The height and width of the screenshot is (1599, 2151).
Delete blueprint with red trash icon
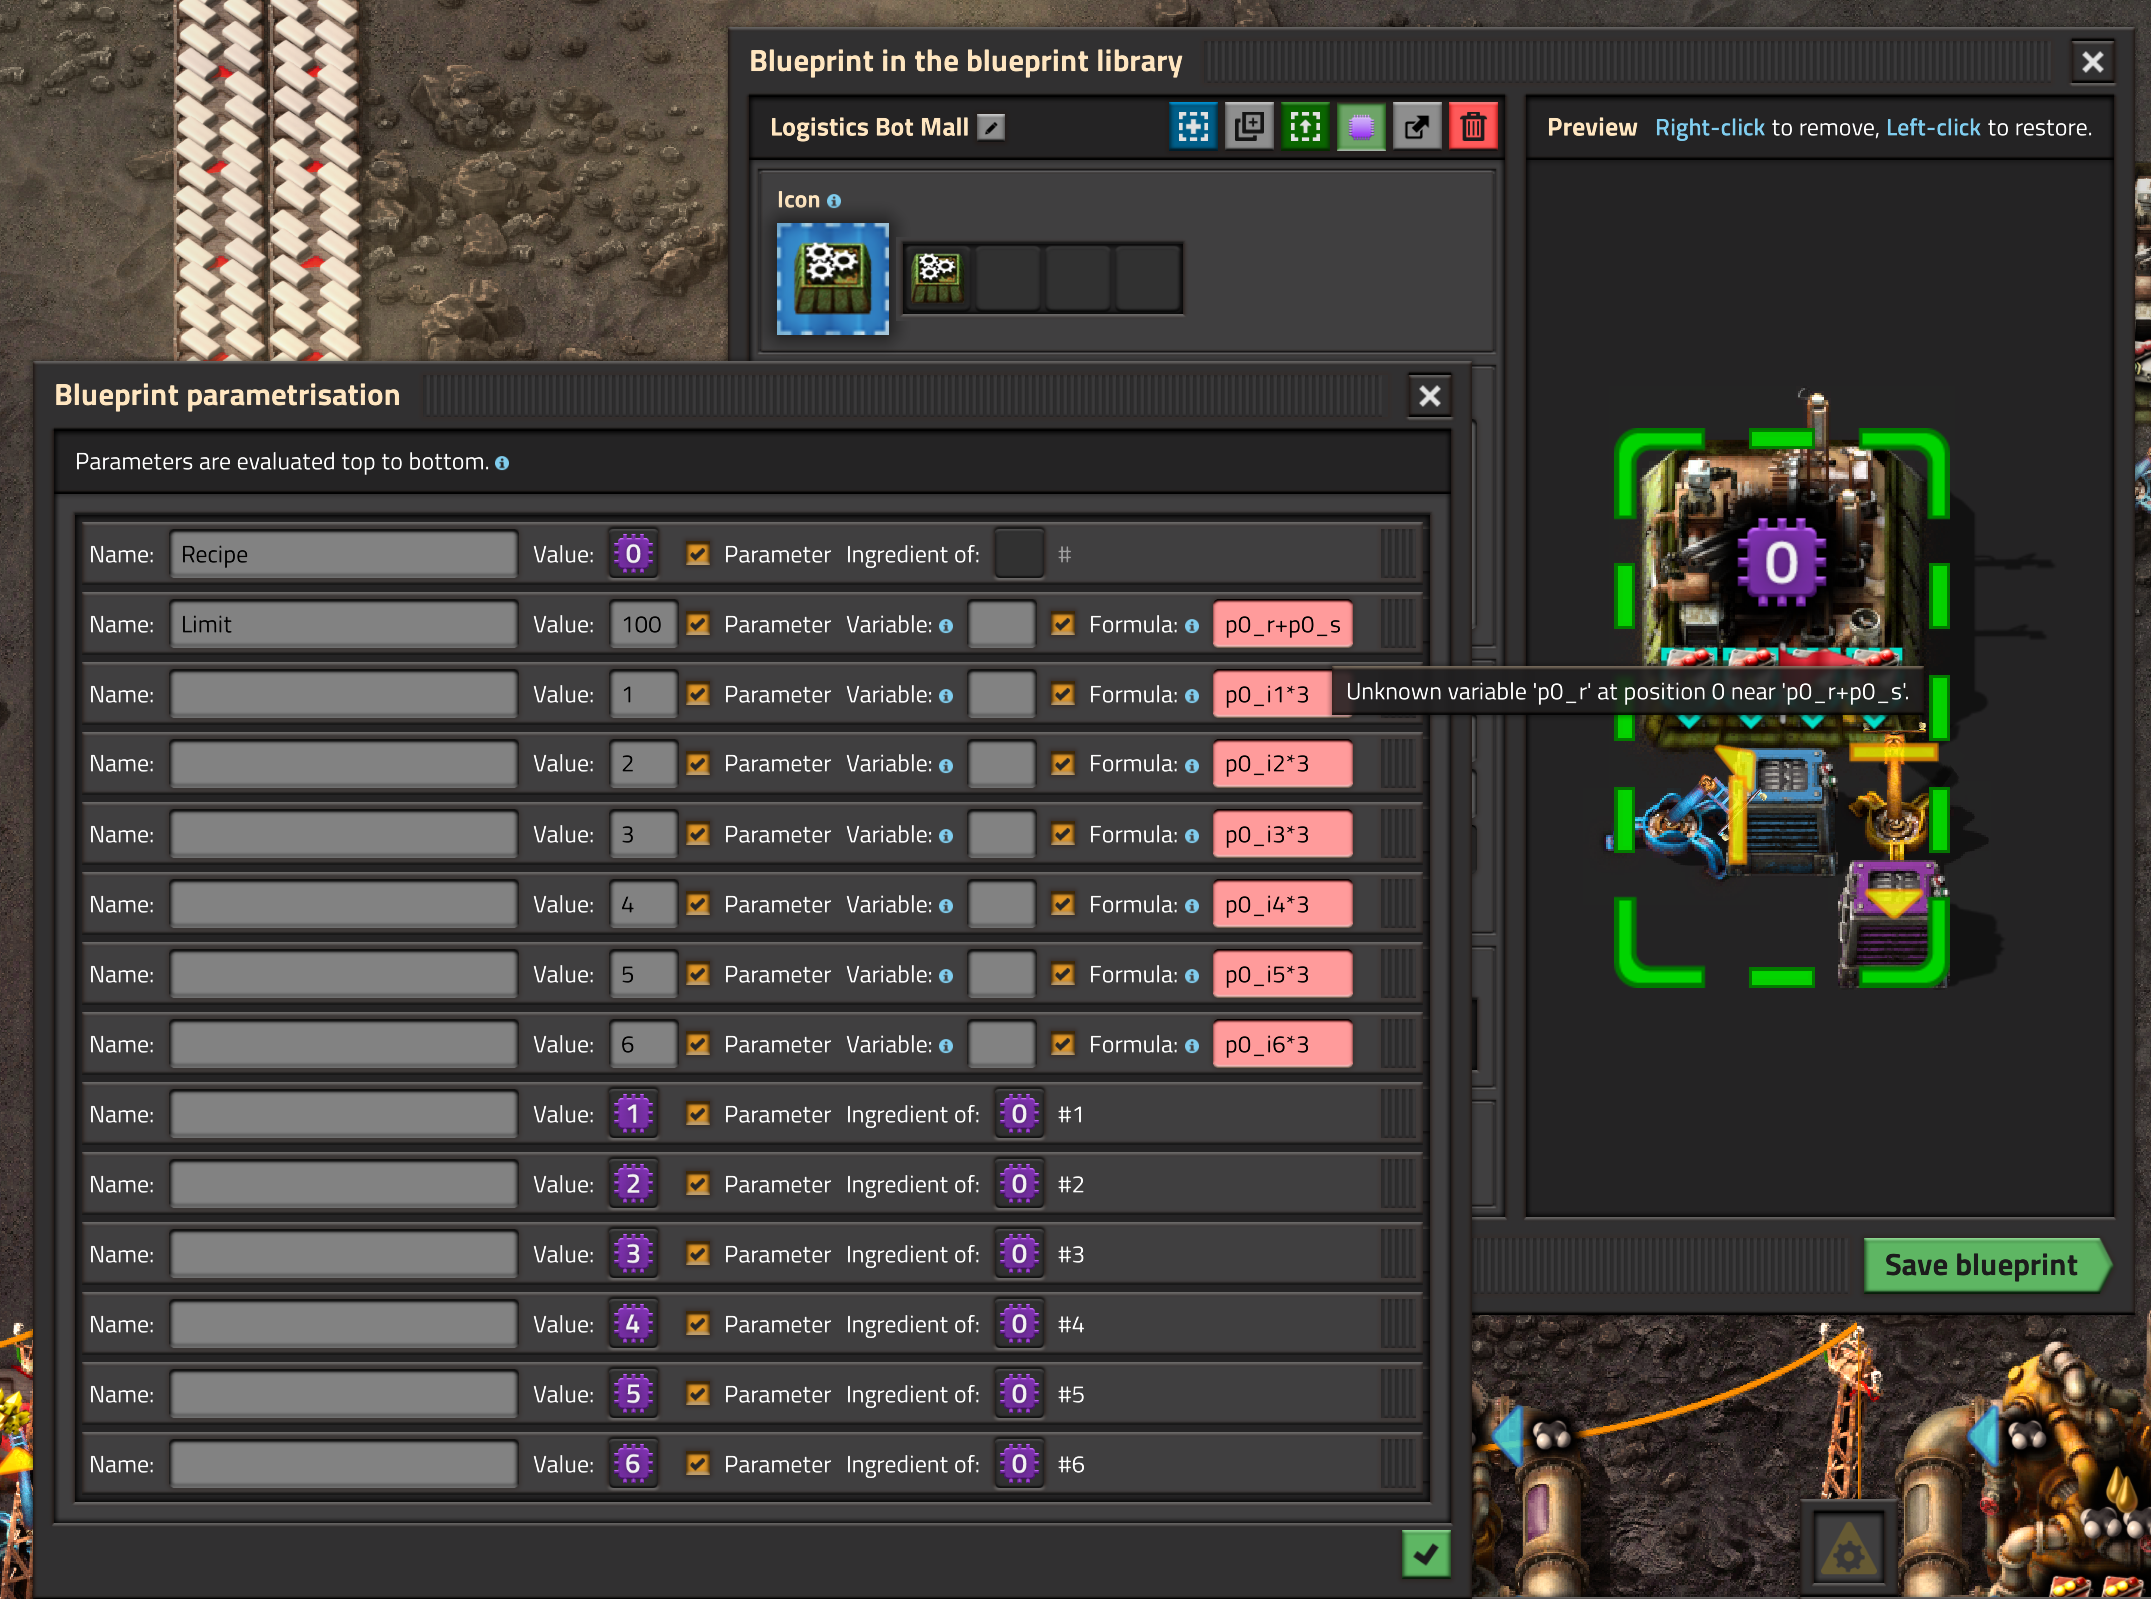click(x=1473, y=127)
